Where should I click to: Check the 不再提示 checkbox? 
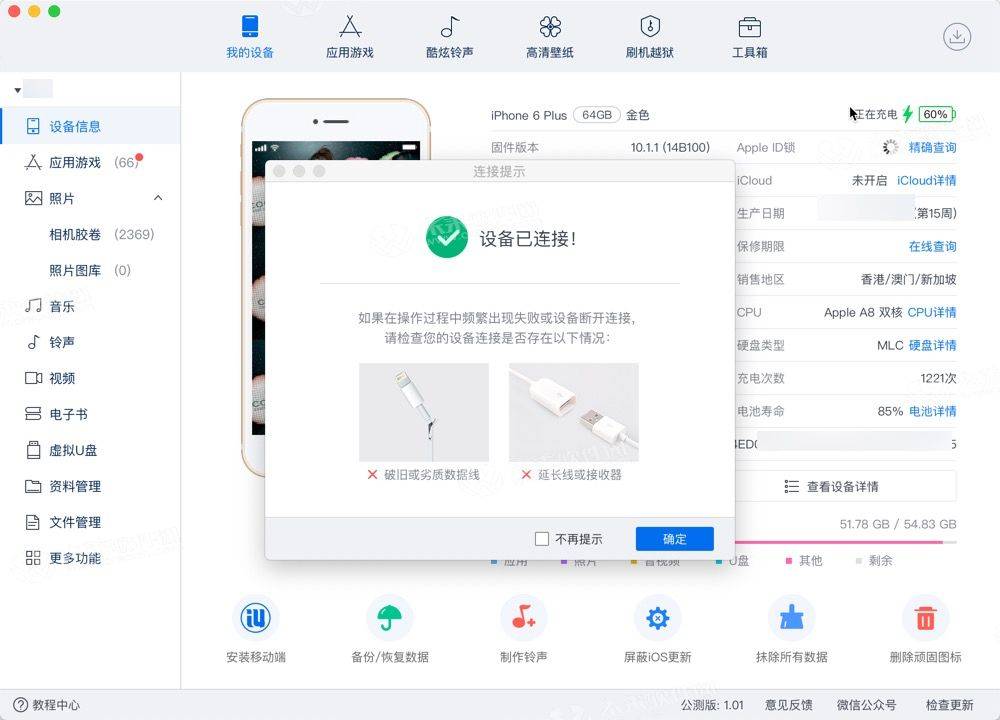click(x=541, y=539)
